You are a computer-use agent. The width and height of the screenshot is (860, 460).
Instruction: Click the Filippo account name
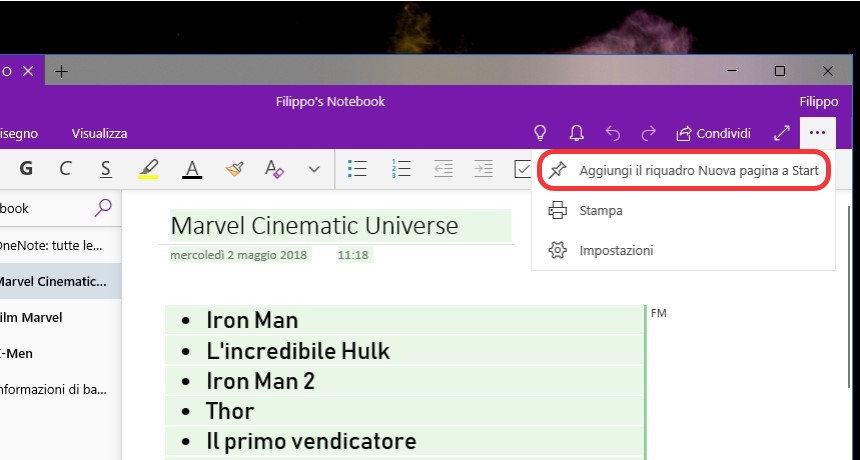click(x=818, y=101)
